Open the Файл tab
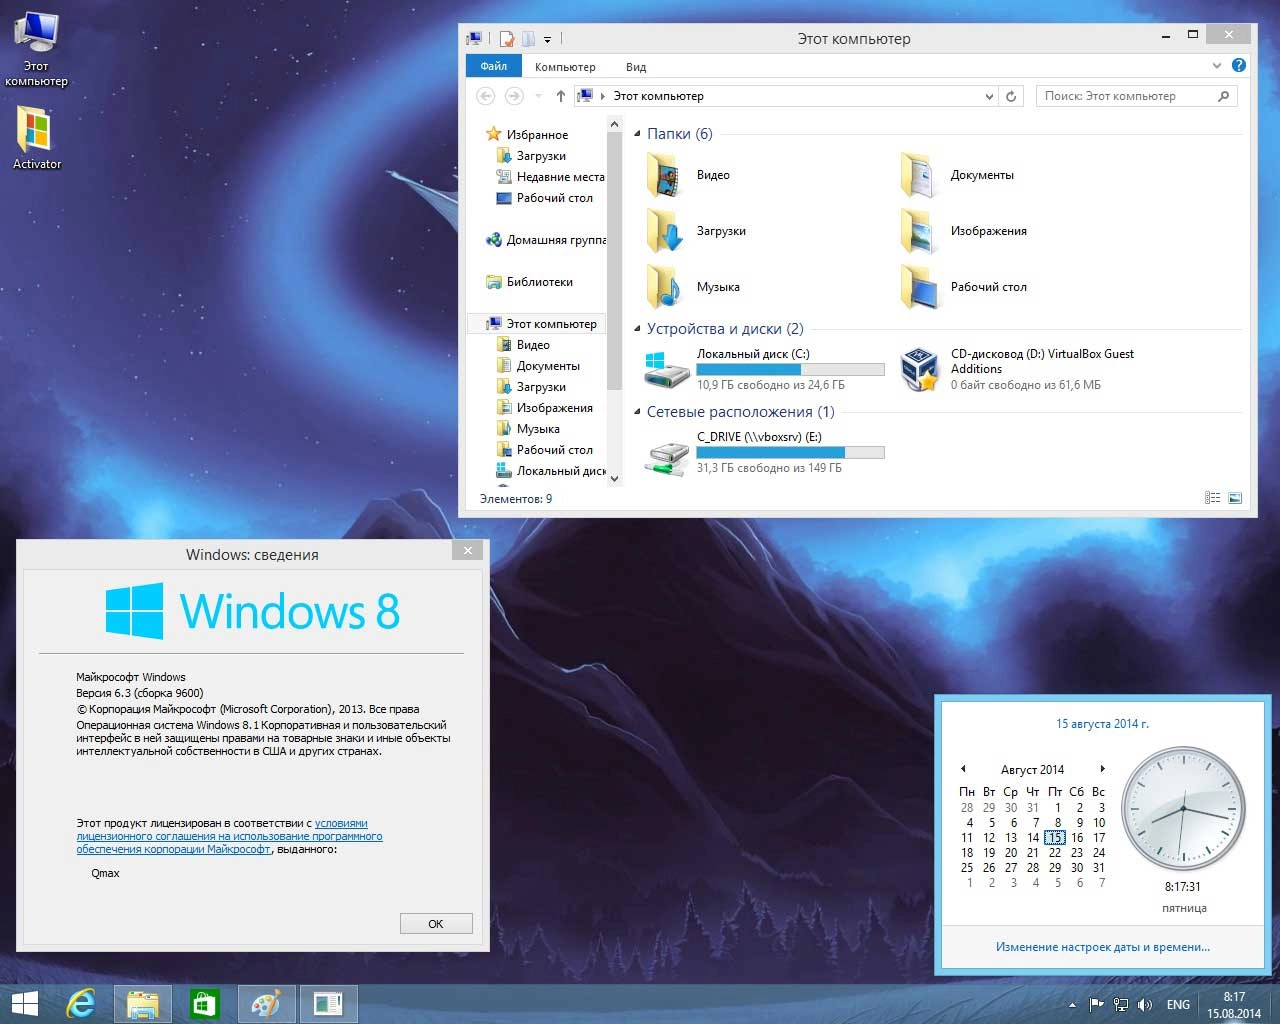Screen dimensions: 1280x1024 pos(494,66)
